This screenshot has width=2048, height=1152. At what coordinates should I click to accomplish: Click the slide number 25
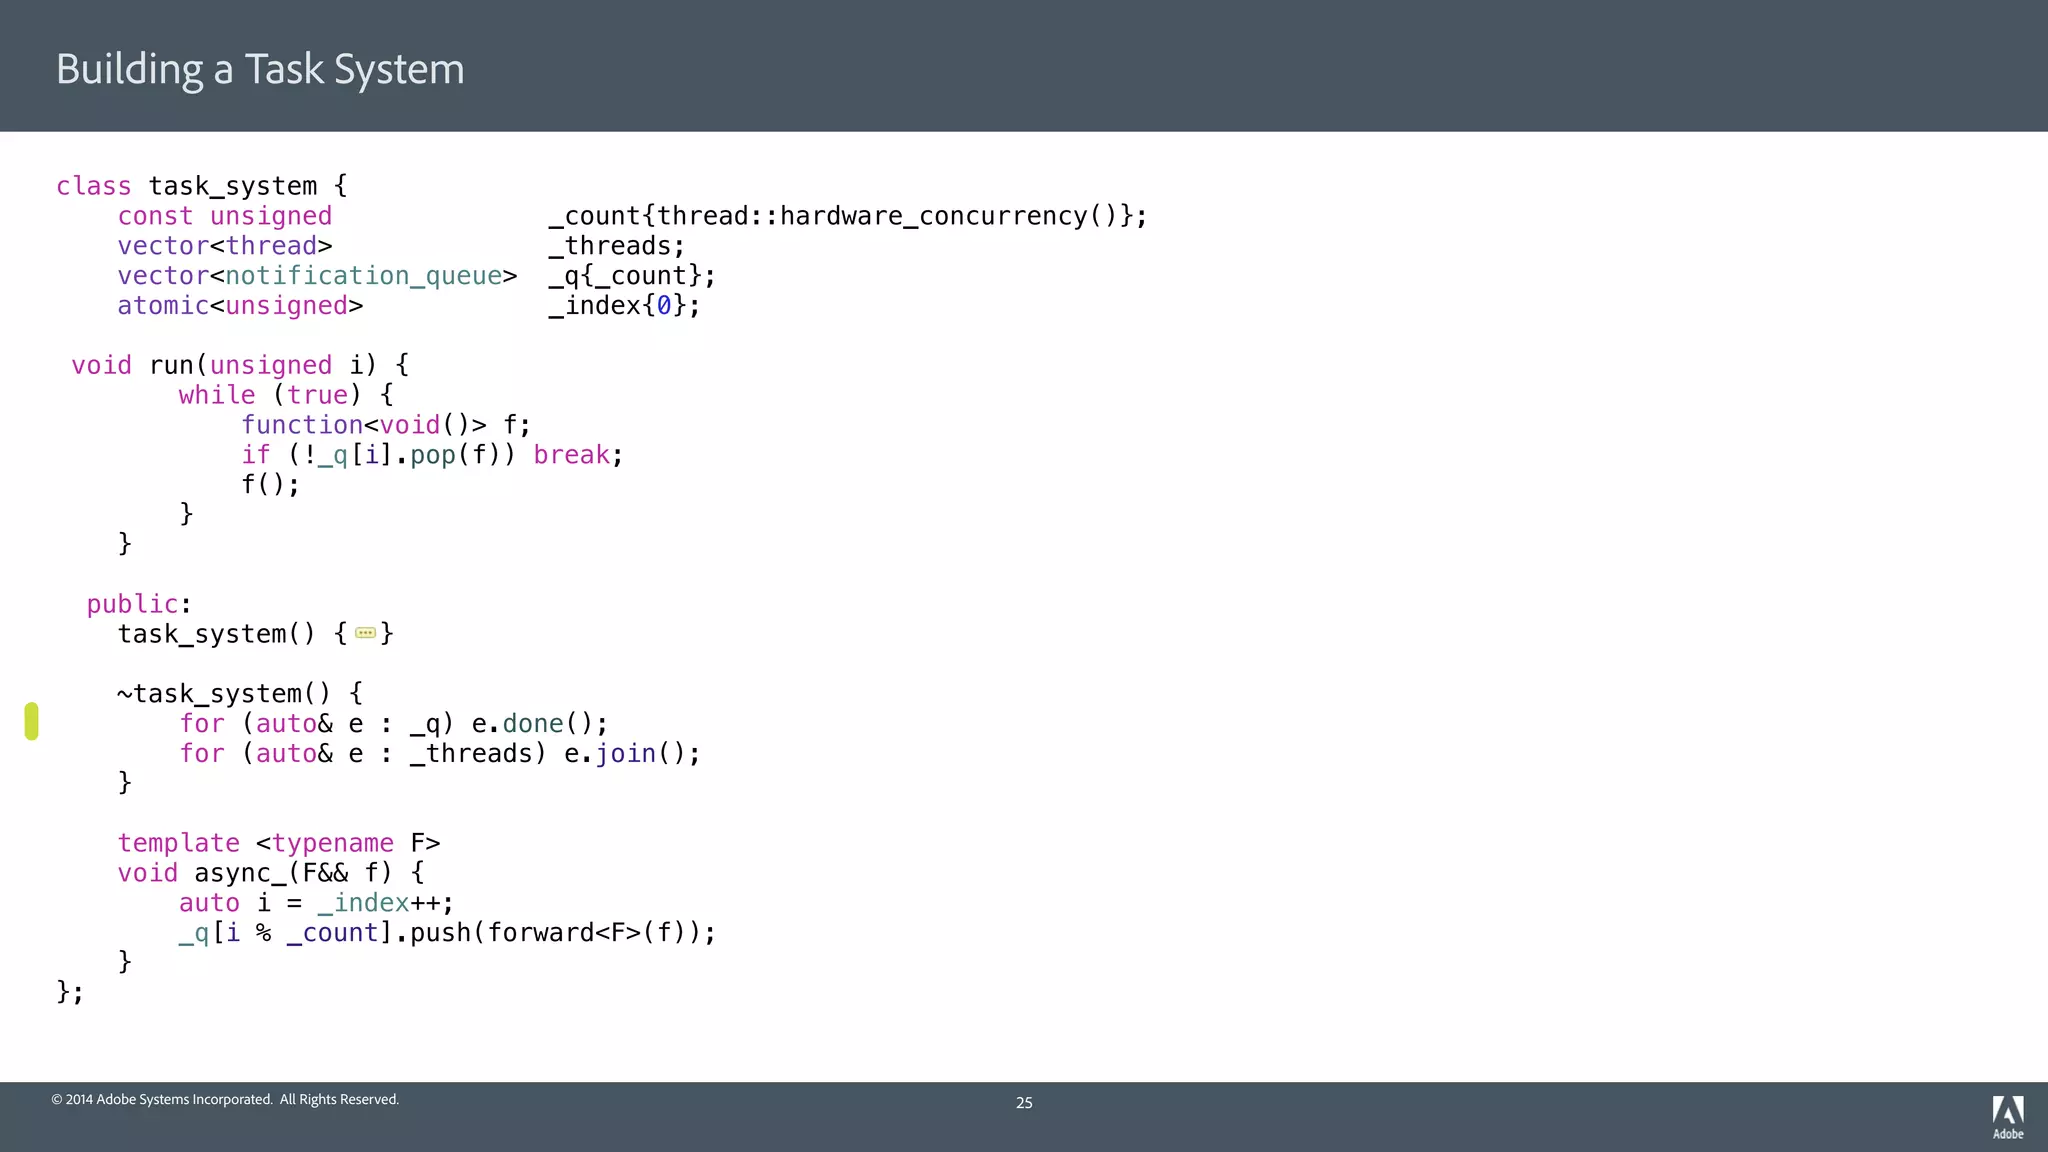pos(1024,1103)
